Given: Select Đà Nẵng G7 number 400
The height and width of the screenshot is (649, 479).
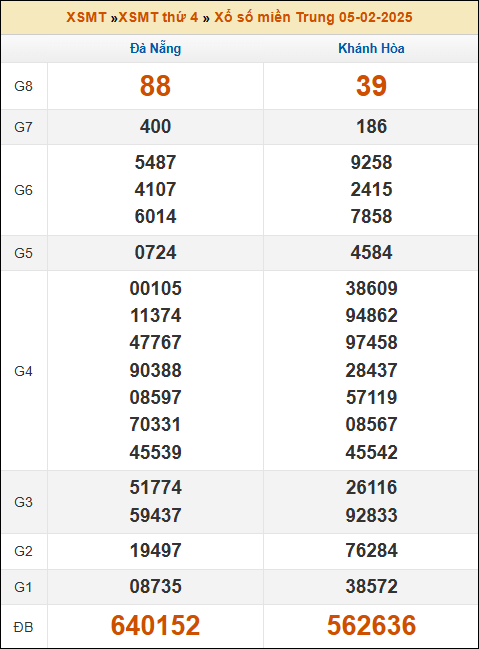Looking at the screenshot, I should click(x=155, y=127).
